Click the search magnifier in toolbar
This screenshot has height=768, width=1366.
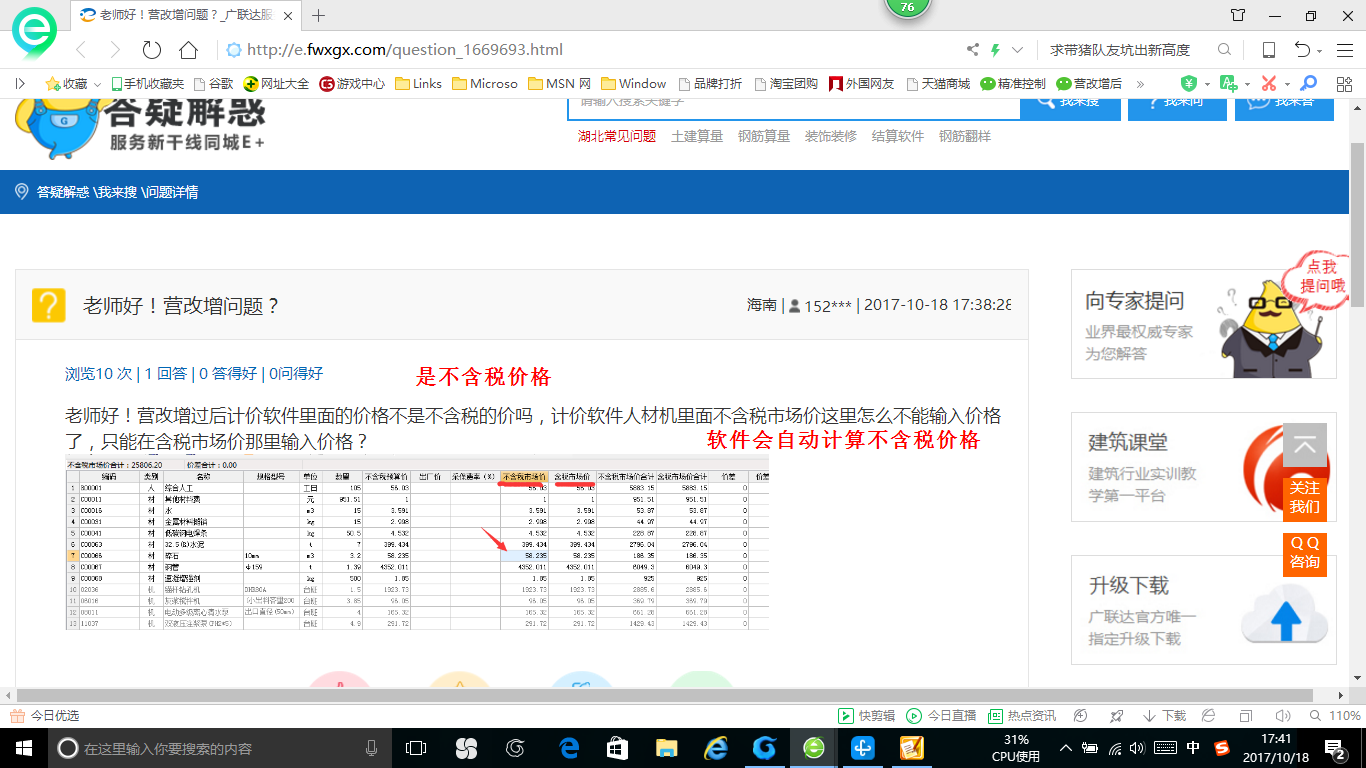[x=1224, y=50]
